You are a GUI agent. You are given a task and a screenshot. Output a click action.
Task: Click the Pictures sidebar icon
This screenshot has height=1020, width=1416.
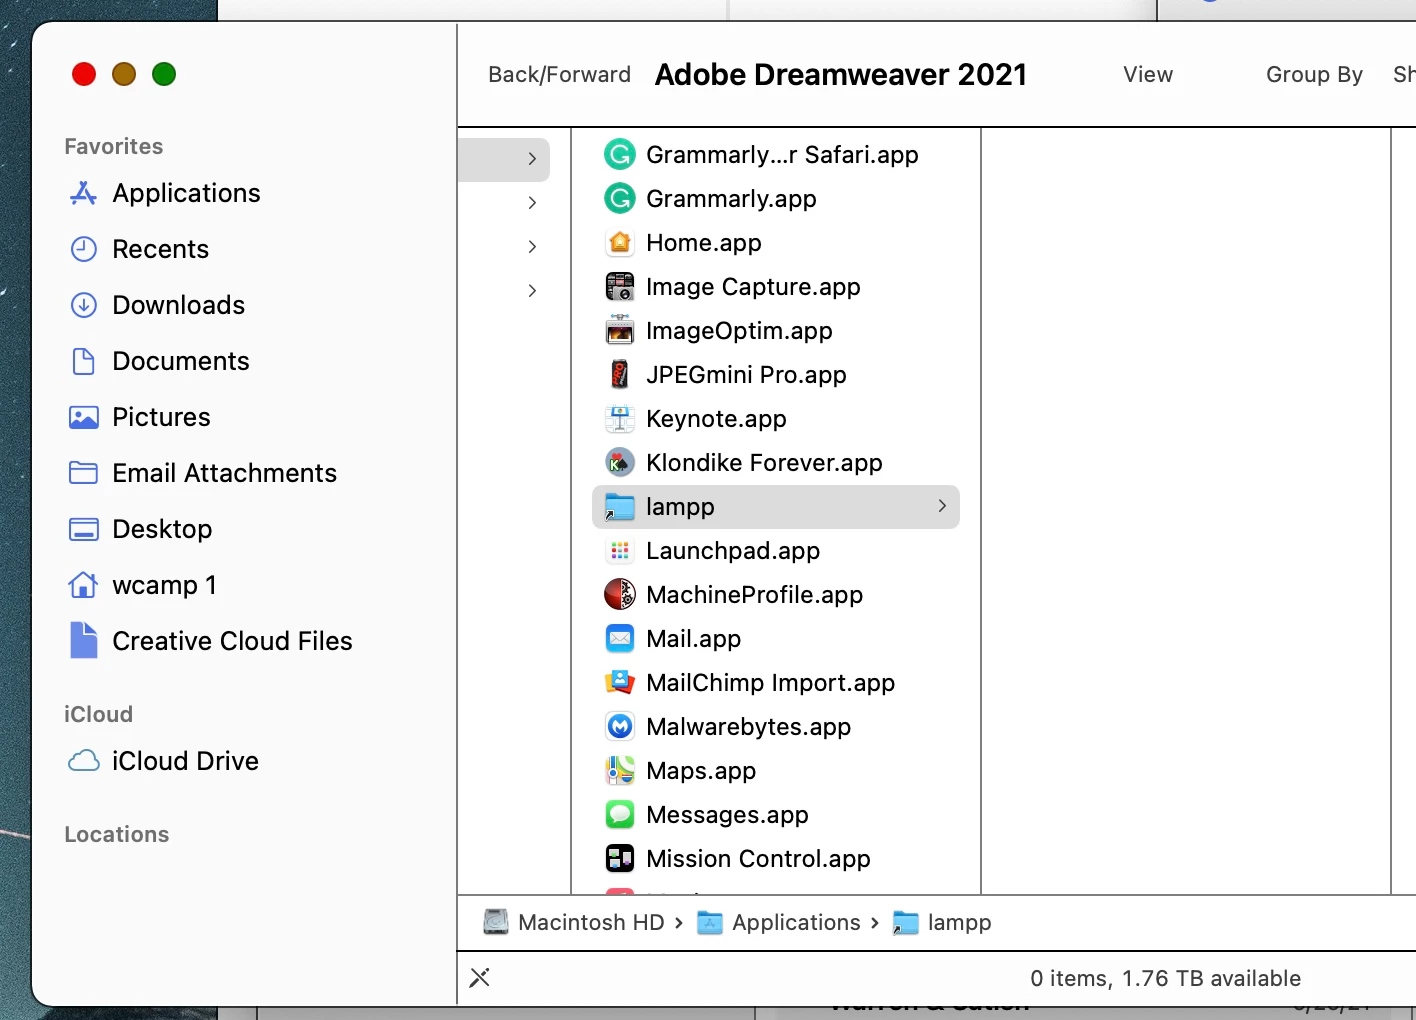84,417
